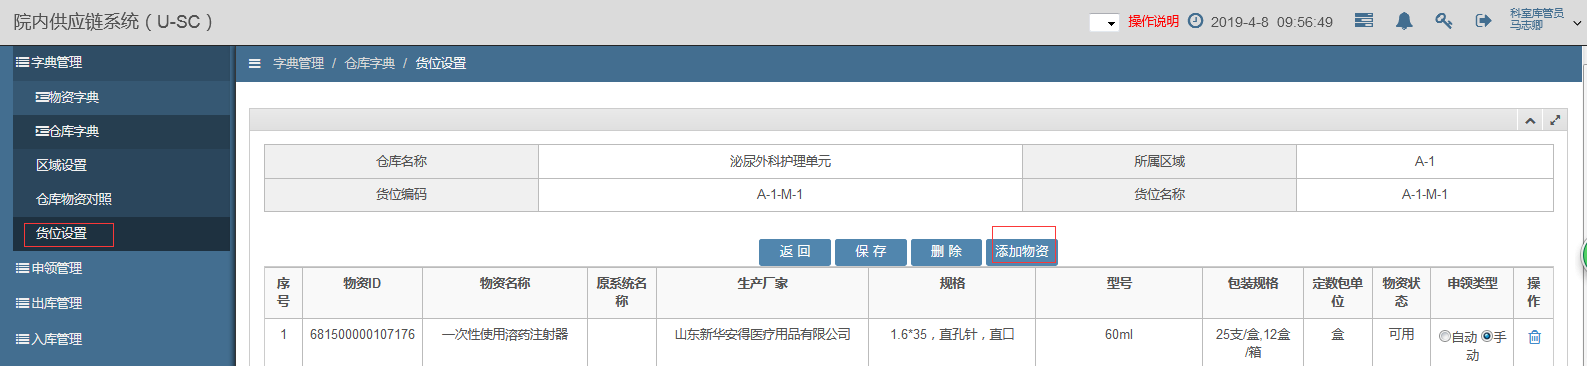
Task: Click user name 科室库管员 马志卿
Action: (1537, 19)
